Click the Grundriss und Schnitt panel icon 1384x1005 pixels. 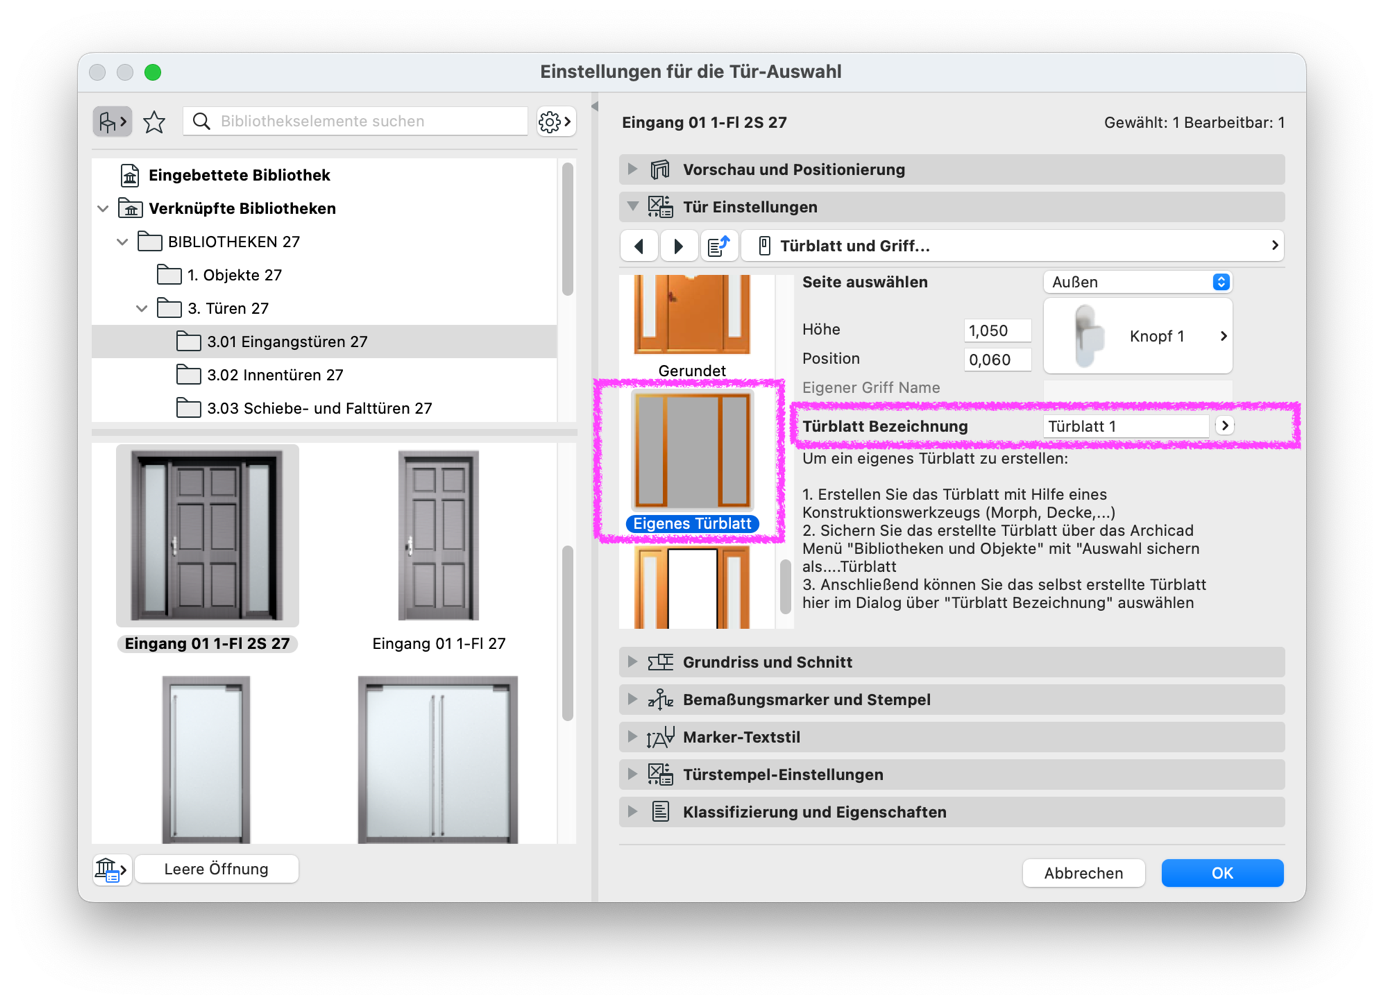pos(660,662)
